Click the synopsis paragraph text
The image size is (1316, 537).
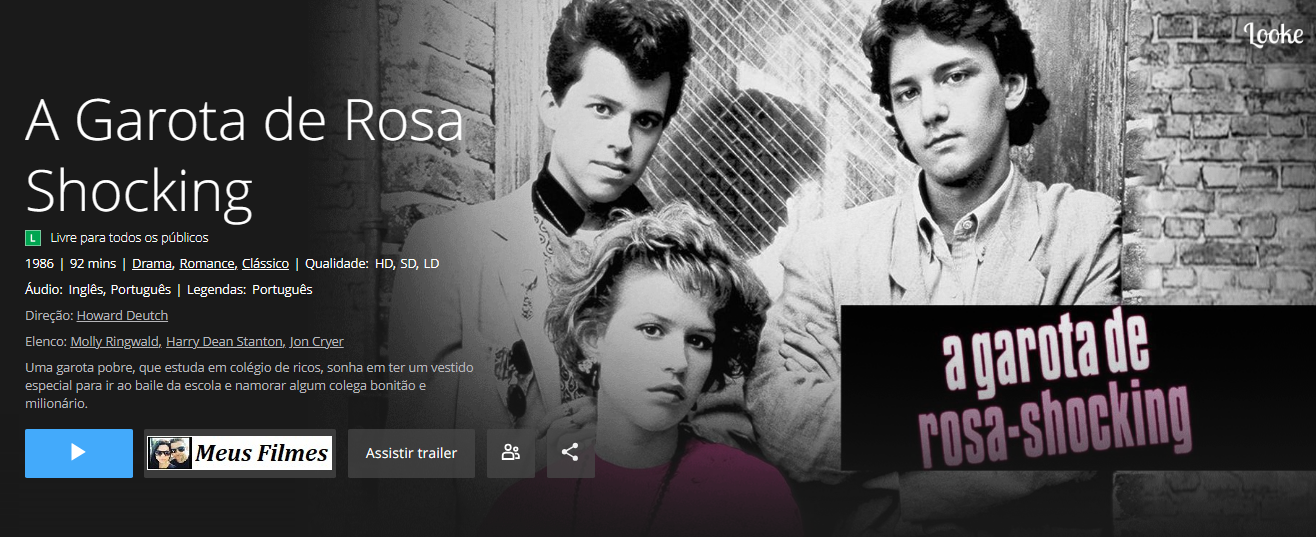tap(250, 386)
